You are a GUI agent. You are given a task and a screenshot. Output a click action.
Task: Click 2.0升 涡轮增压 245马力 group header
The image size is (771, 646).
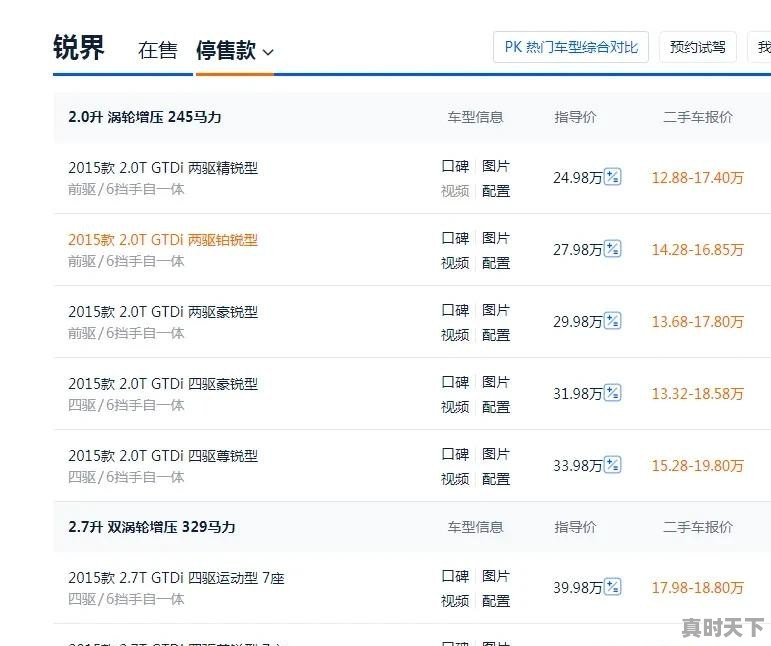(x=145, y=117)
